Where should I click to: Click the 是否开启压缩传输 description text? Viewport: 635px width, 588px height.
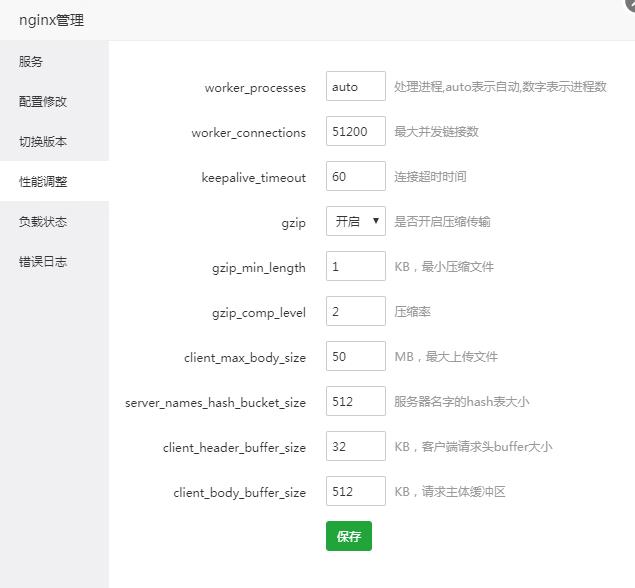coord(442,222)
